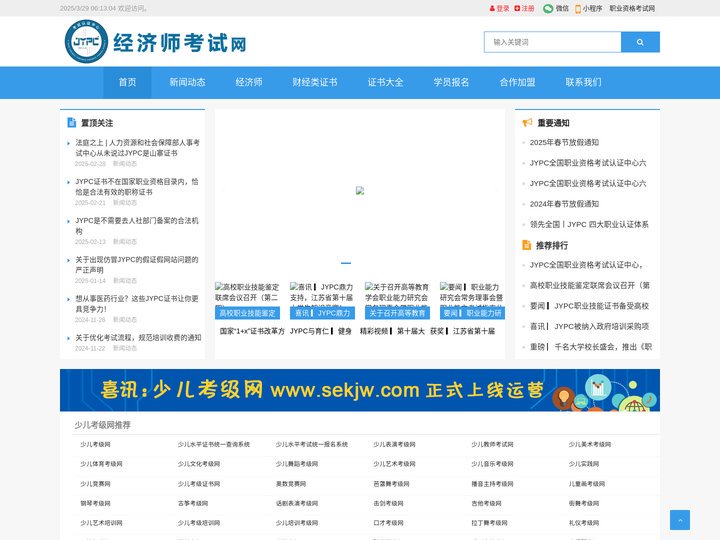
Task: Open the 芭蕾舞考级网 link
Action: click(x=391, y=484)
